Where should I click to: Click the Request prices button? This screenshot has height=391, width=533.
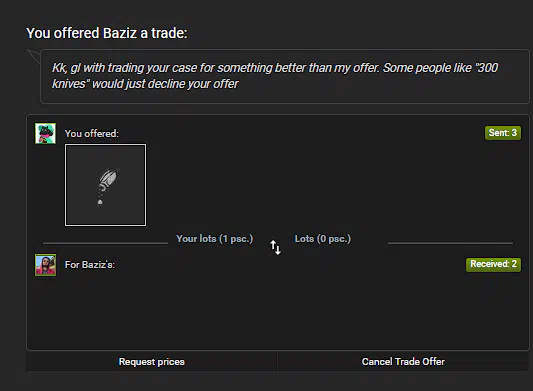click(x=152, y=361)
